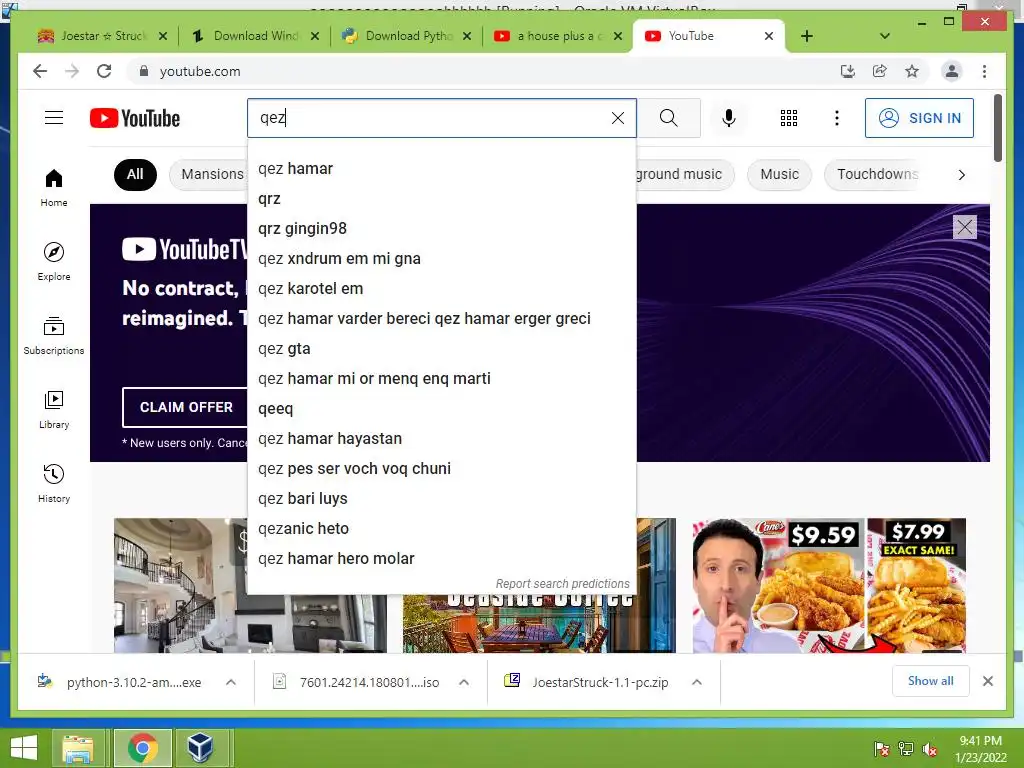Open Chrome three-dot menu
Image resolution: width=1024 pixels, height=768 pixels.
[984, 71]
